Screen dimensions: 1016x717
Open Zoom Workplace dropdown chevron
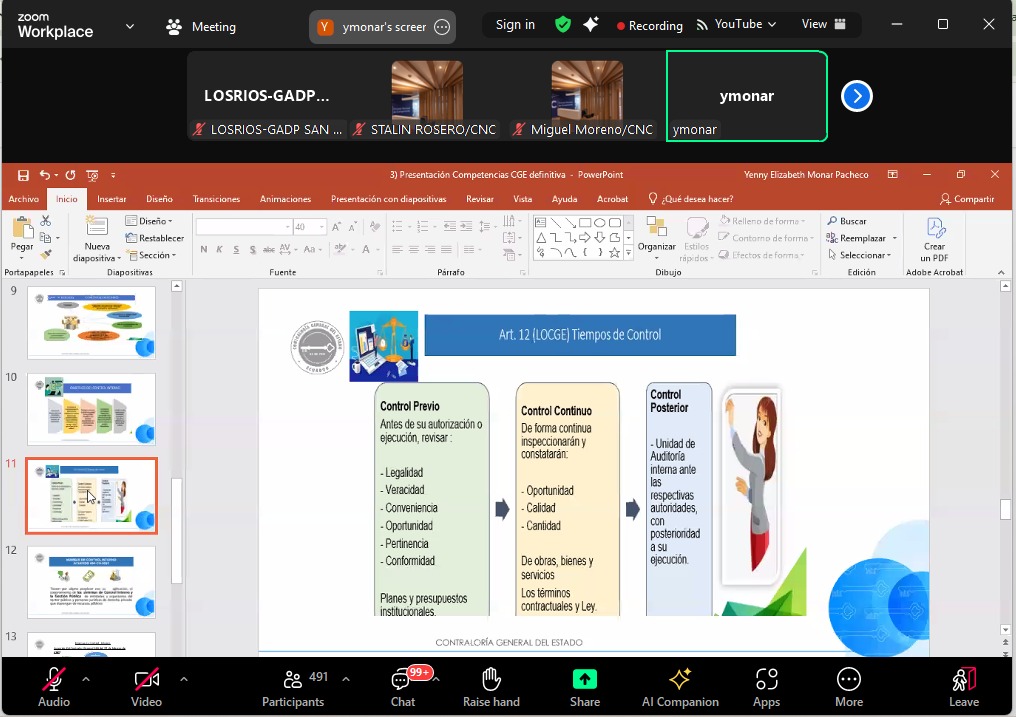pos(130,27)
